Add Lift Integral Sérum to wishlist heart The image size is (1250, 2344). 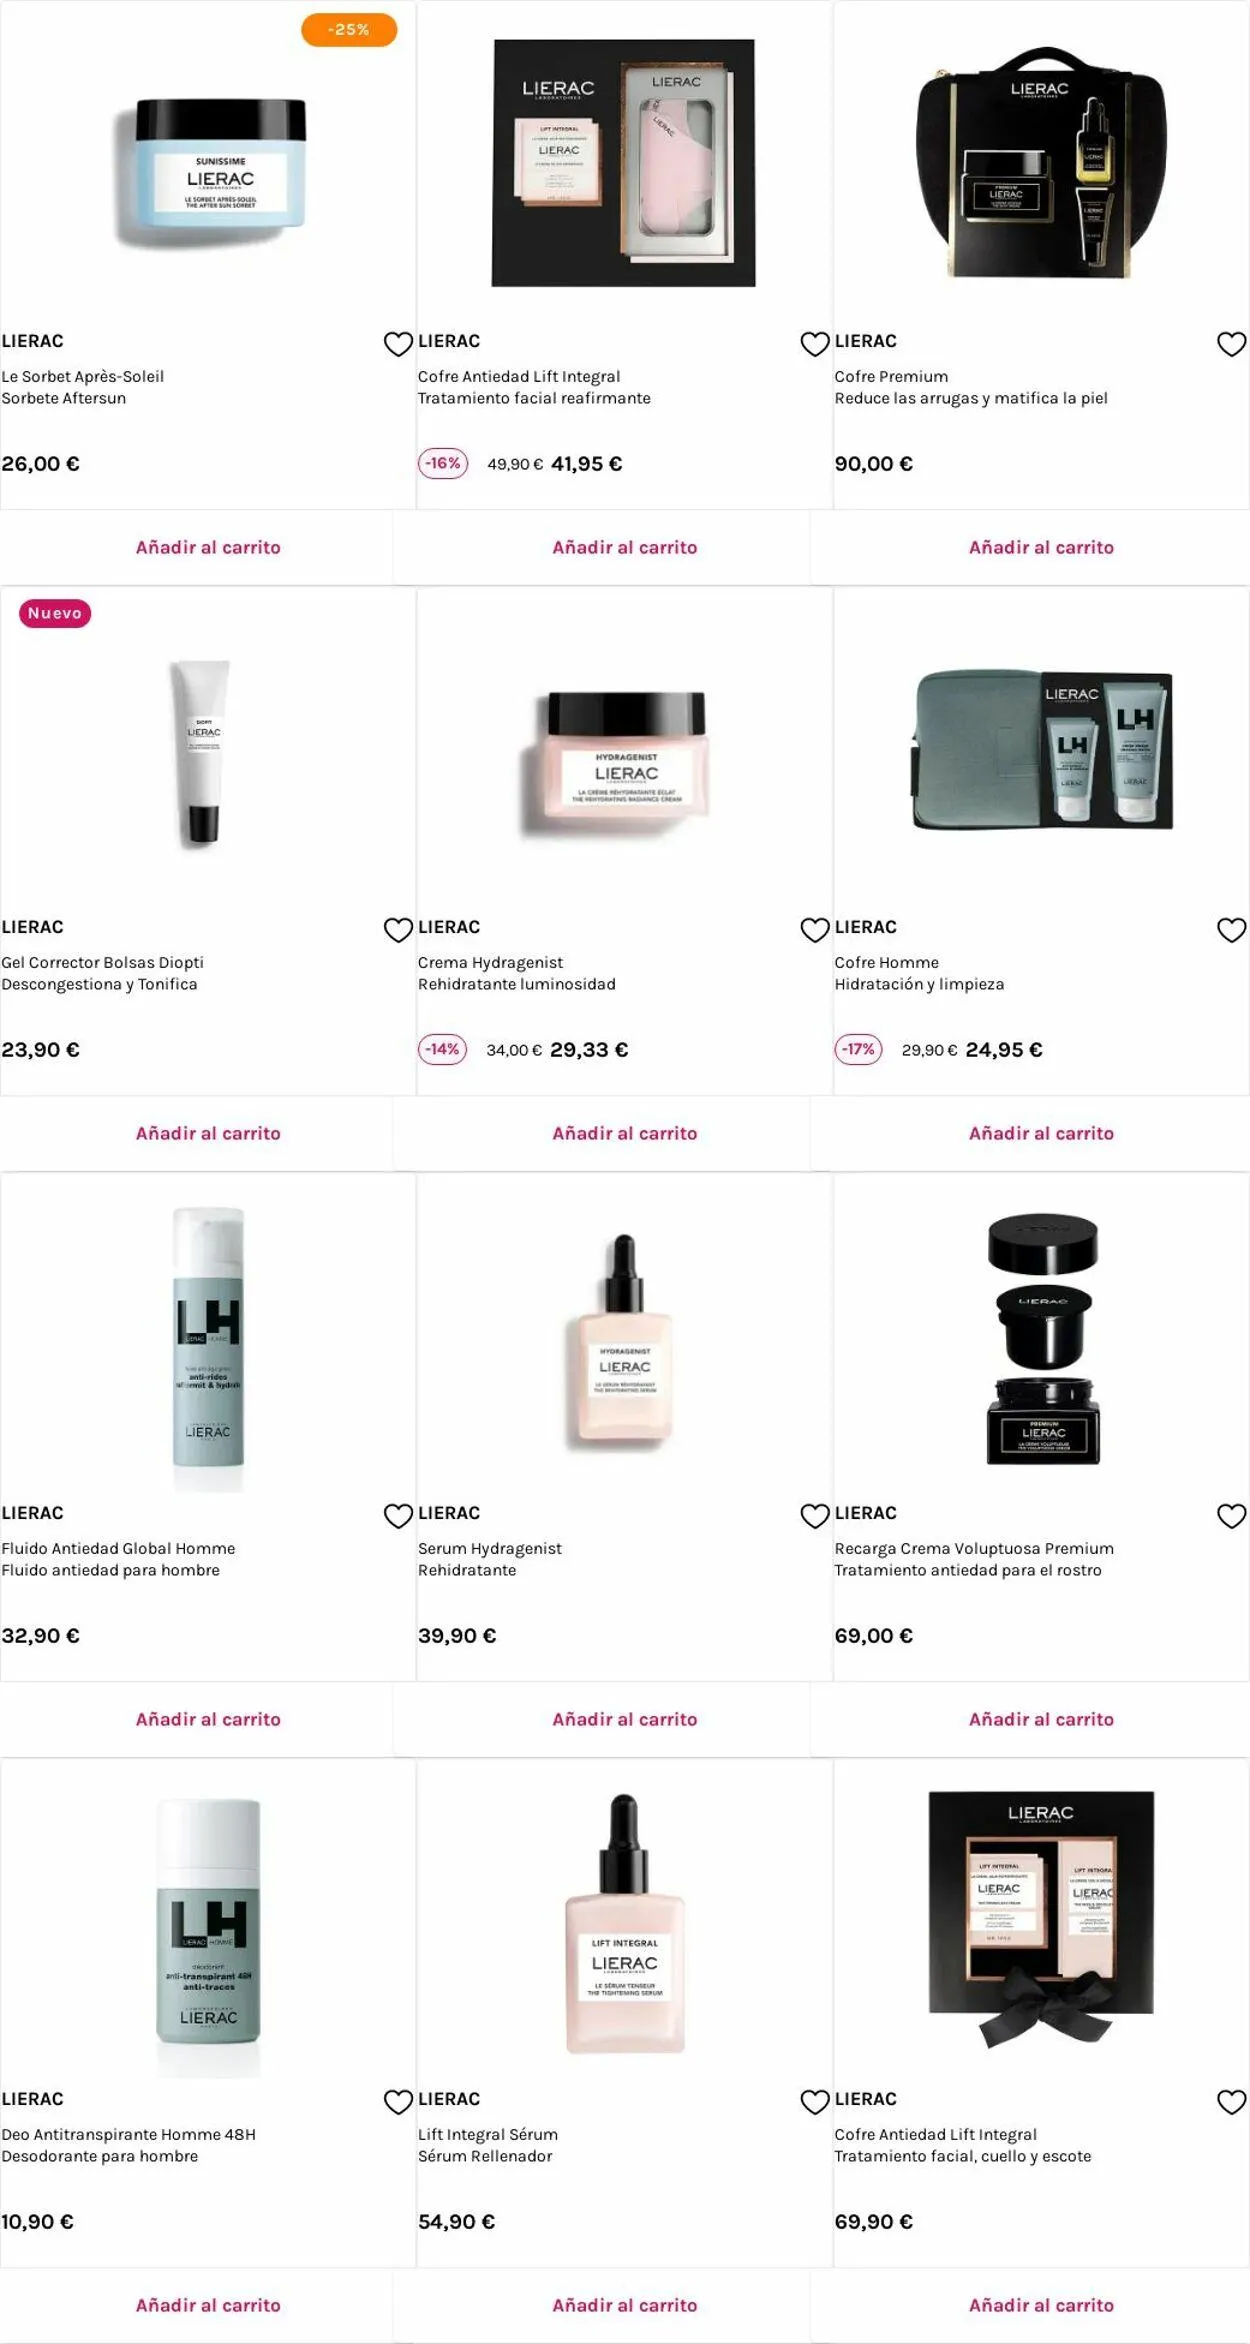click(x=815, y=2102)
